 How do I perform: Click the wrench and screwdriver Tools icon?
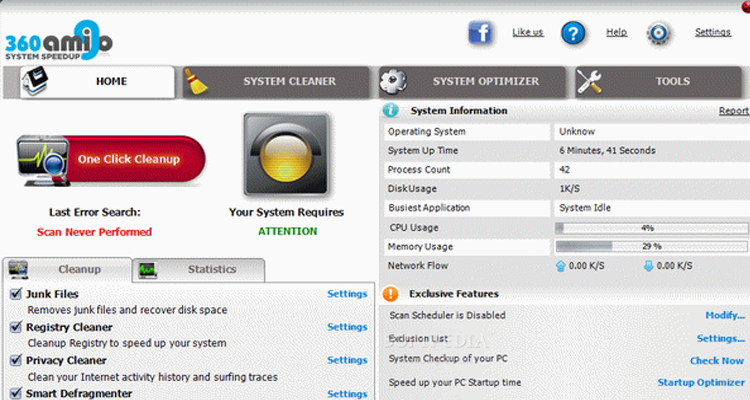pyautogui.click(x=589, y=82)
